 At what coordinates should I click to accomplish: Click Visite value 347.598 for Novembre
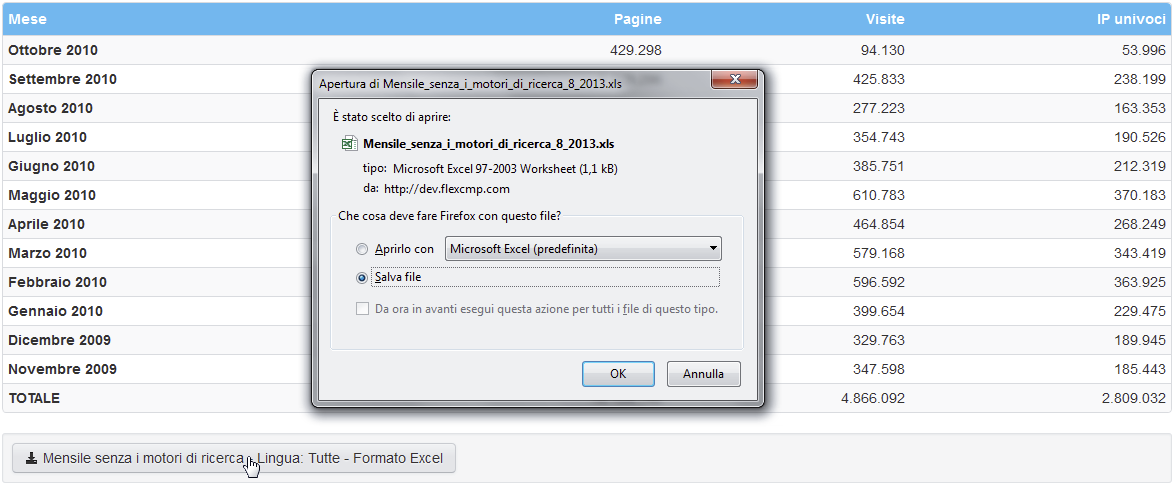coord(879,369)
